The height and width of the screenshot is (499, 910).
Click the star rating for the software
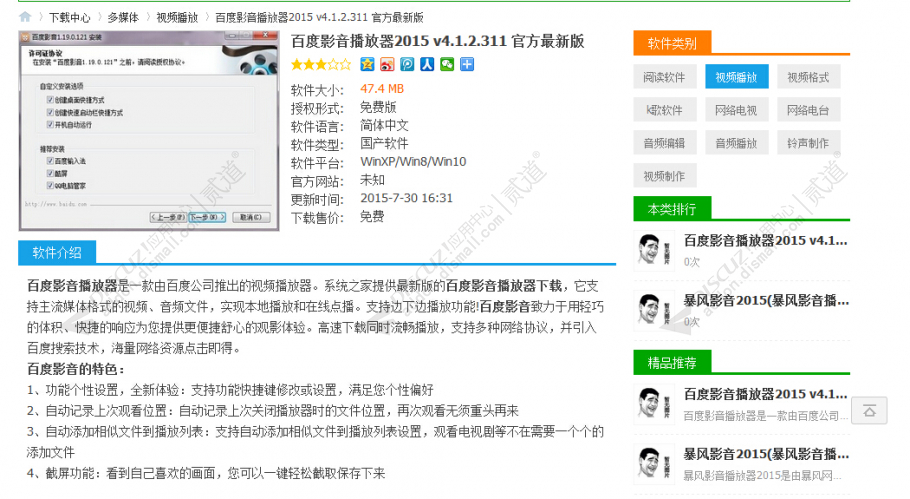coord(321,64)
